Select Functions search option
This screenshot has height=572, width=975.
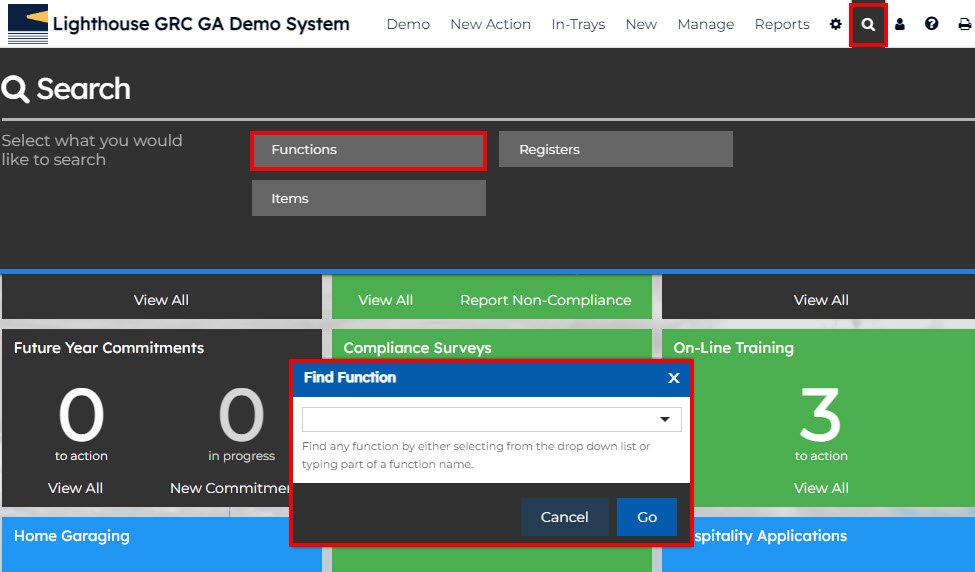point(368,150)
